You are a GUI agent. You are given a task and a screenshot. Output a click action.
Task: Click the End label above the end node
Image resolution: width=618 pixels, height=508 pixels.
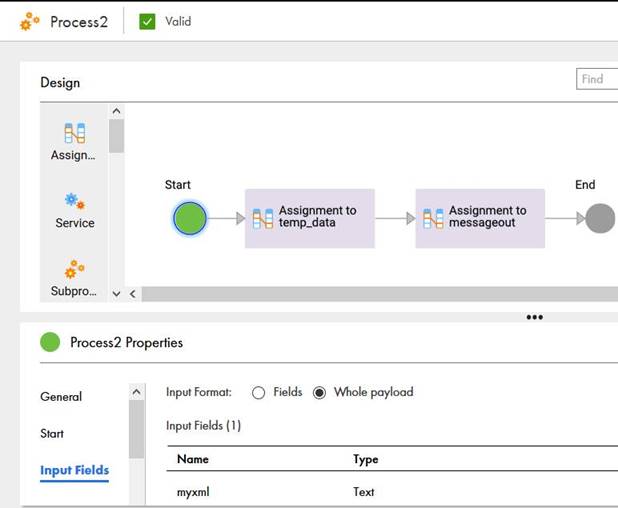585,184
